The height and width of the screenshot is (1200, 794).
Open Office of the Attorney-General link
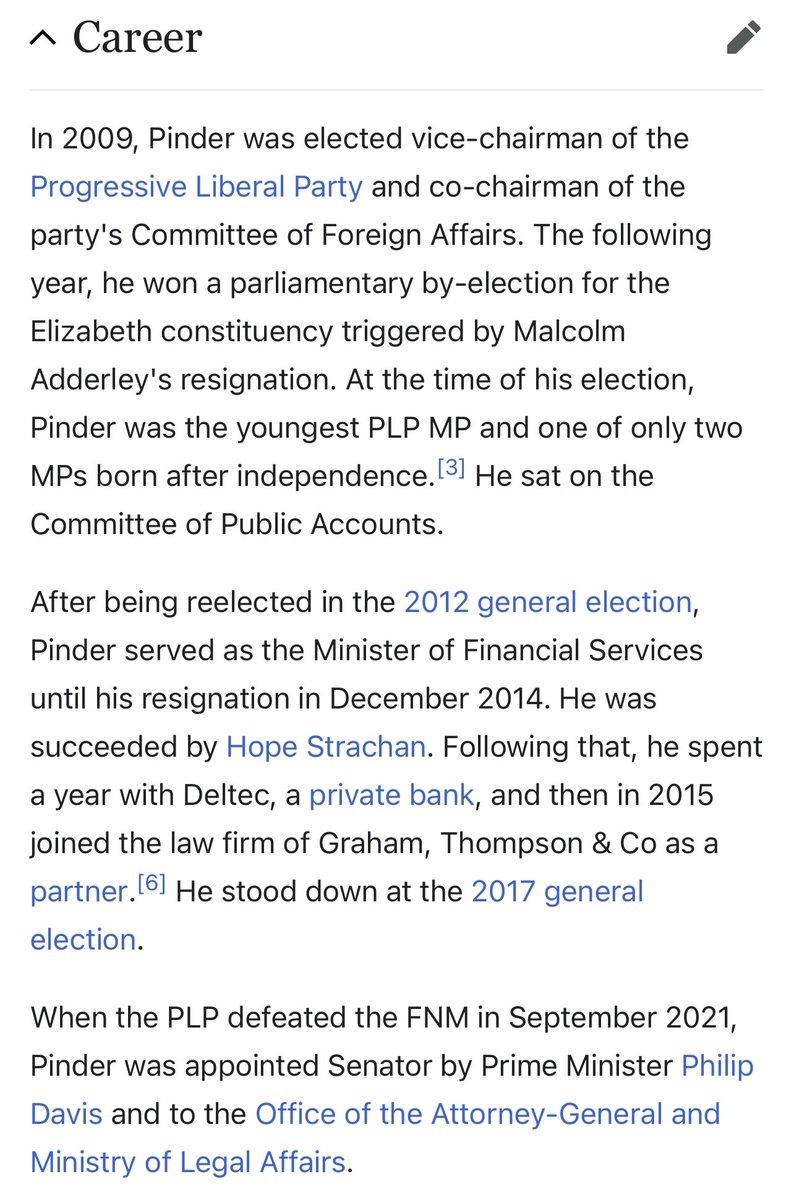487,1113
